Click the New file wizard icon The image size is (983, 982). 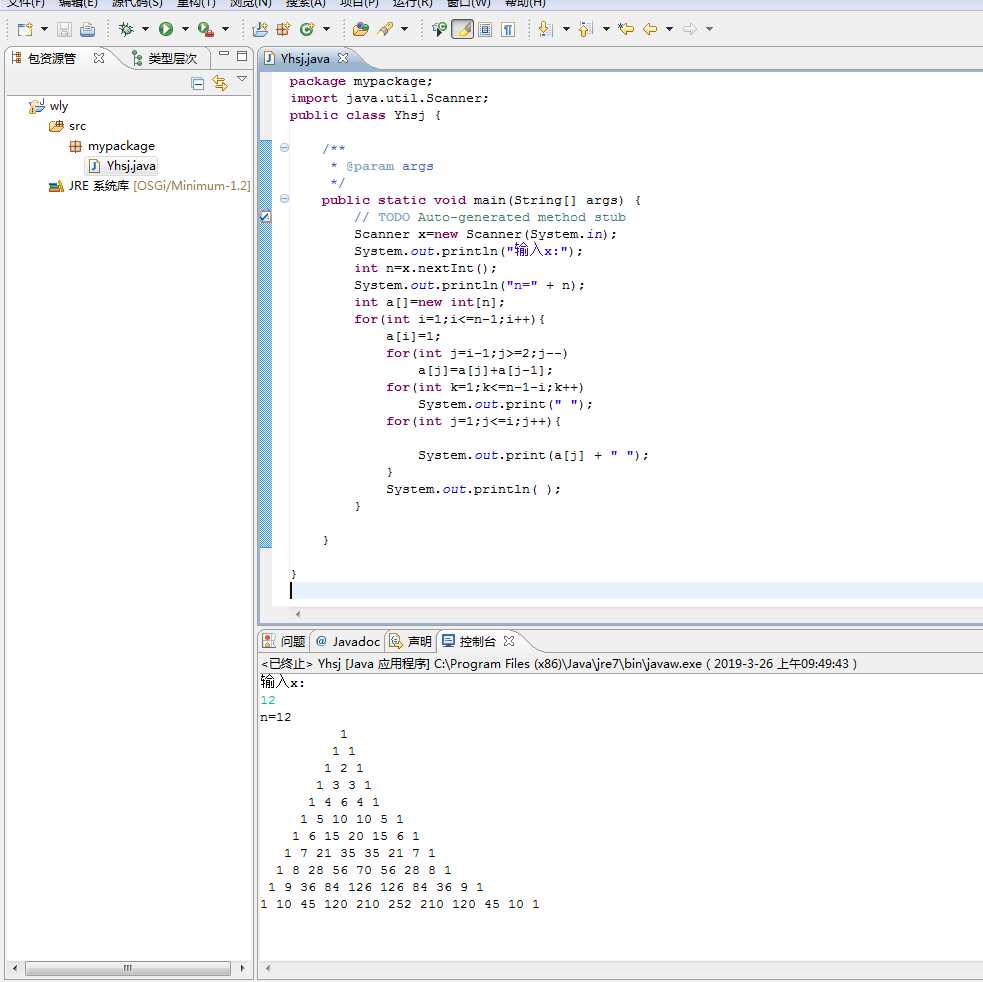pos(25,29)
